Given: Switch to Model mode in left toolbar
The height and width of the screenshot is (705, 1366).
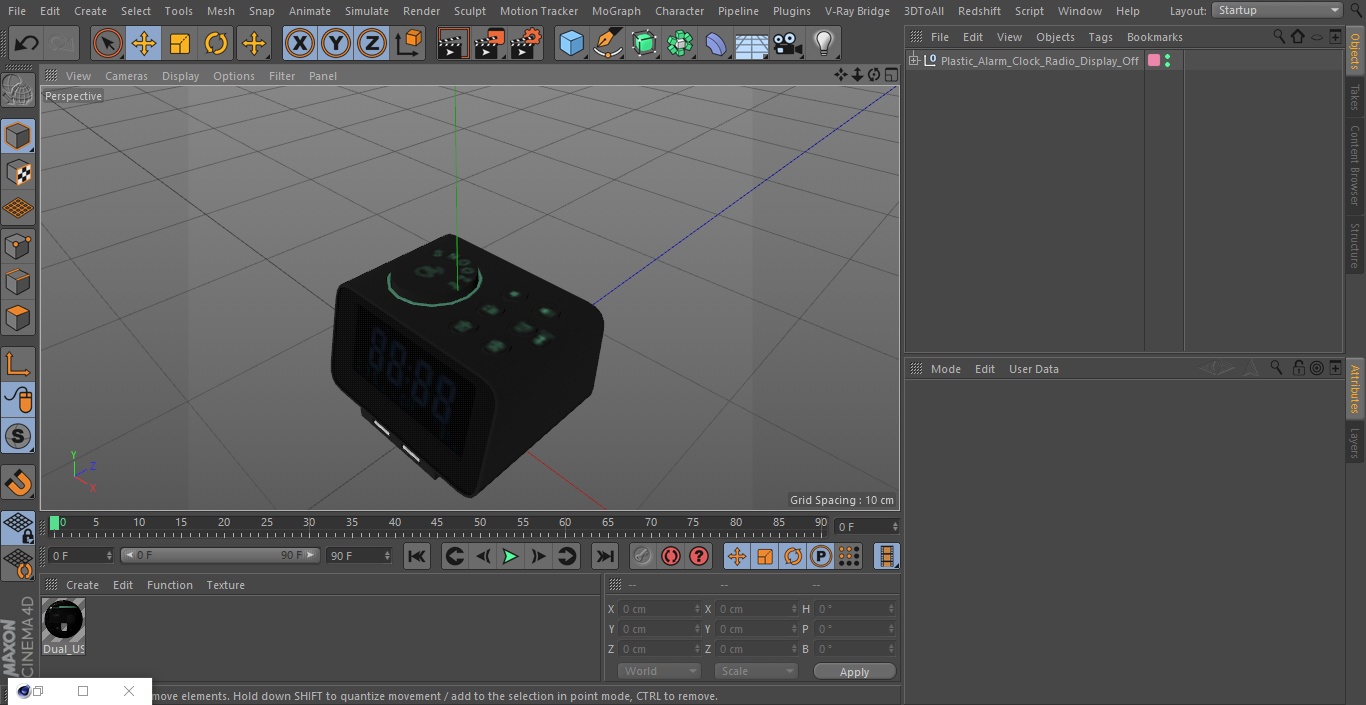Looking at the screenshot, I should (x=18, y=136).
